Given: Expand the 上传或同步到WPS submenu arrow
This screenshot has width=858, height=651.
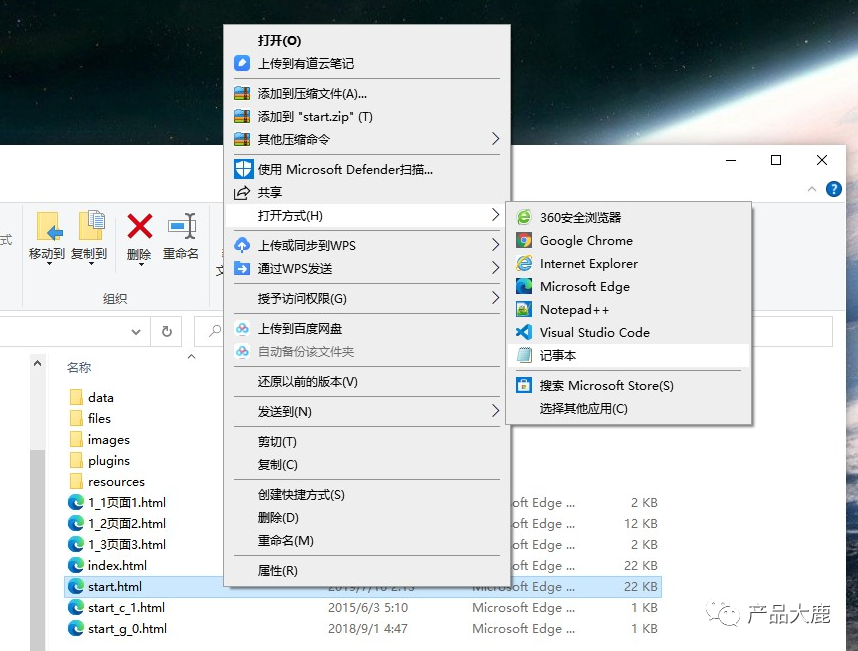Looking at the screenshot, I should click(x=495, y=245).
